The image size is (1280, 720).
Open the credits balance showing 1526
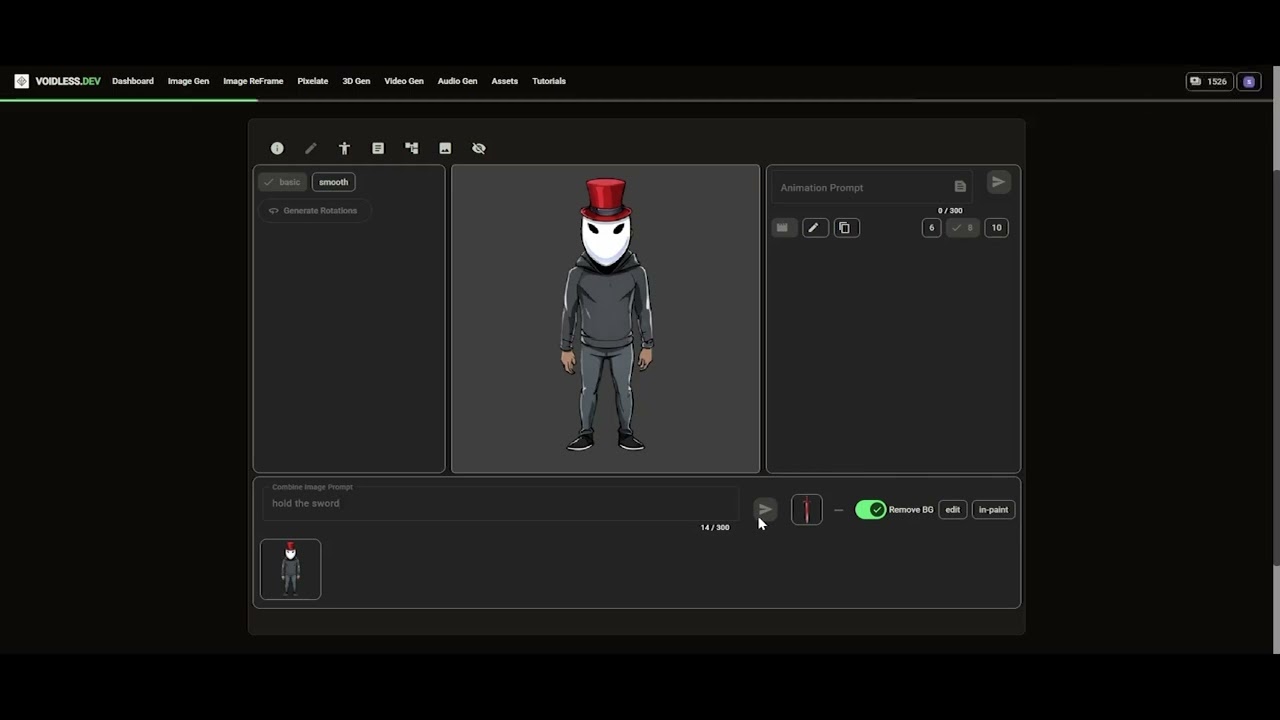pyautogui.click(x=1208, y=81)
